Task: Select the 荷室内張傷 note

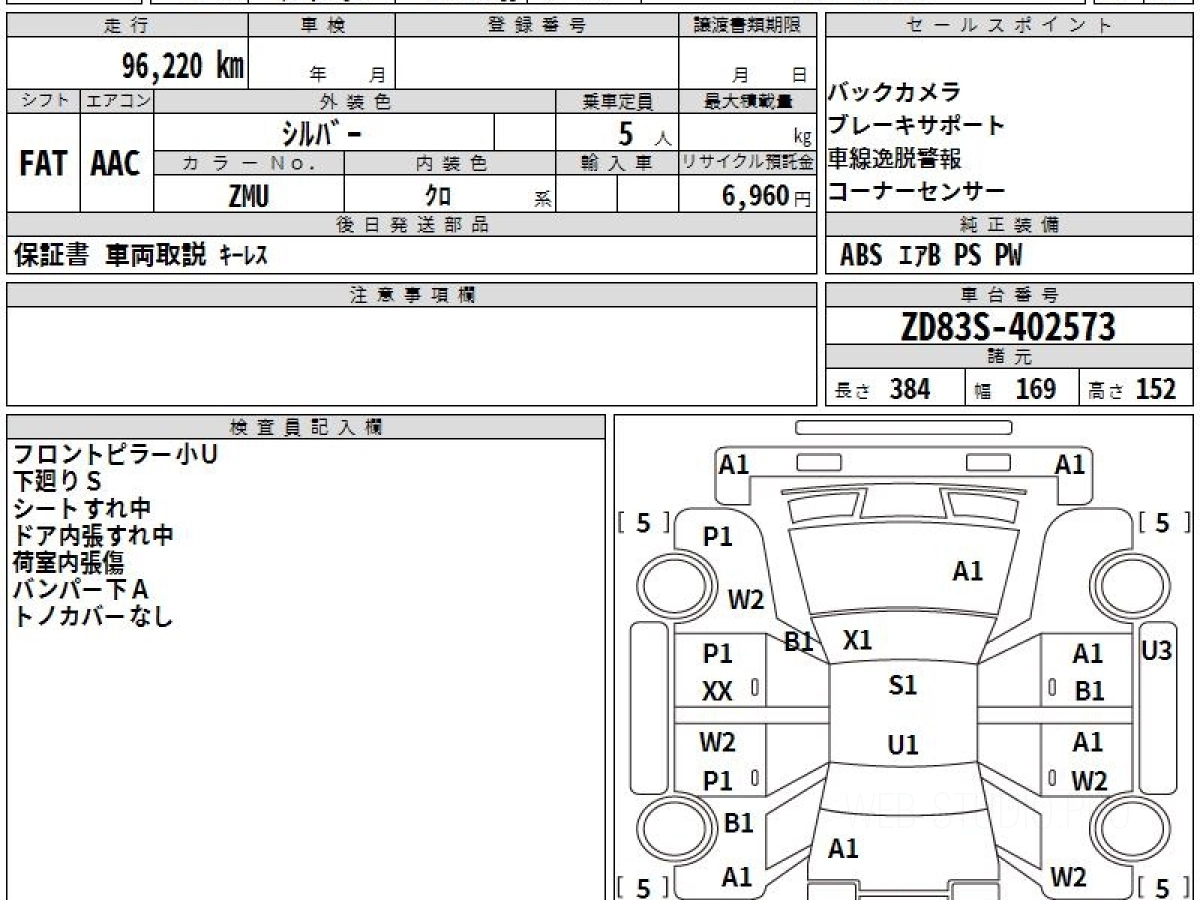Action: (x=68, y=563)
